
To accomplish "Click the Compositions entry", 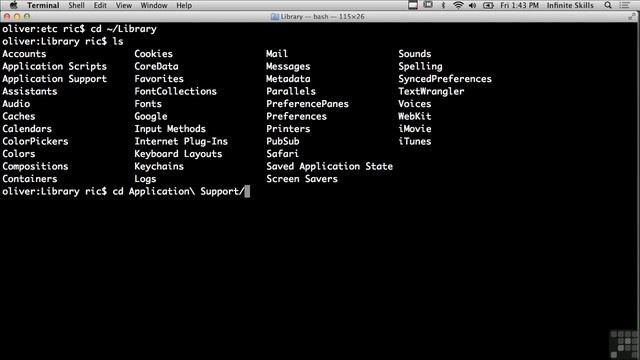I will [x=35, y=167].
